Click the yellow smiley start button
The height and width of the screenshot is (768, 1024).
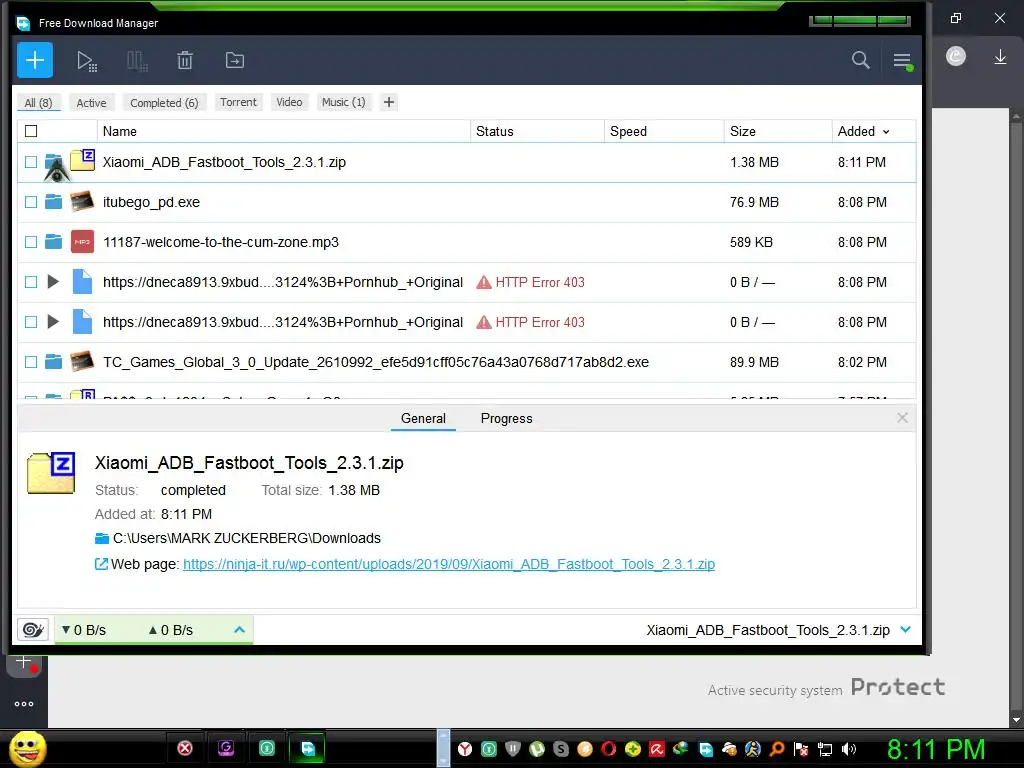point(27,748)
